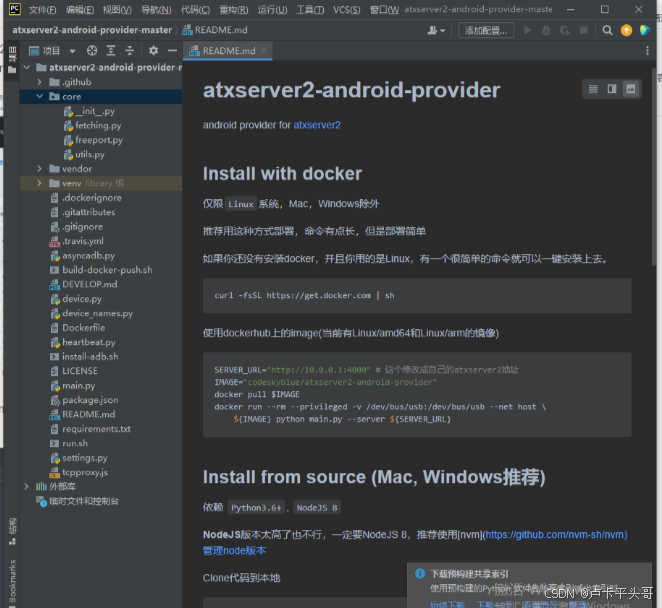Select settings.py file
The height and width of the screenshot is (608, 662).
[x=79, y=458]
